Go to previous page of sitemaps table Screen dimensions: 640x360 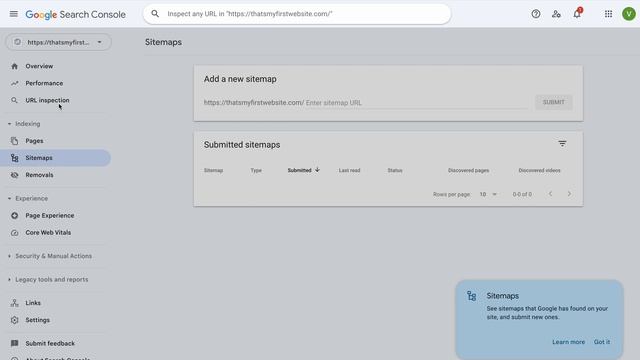(x=550, y=194)
